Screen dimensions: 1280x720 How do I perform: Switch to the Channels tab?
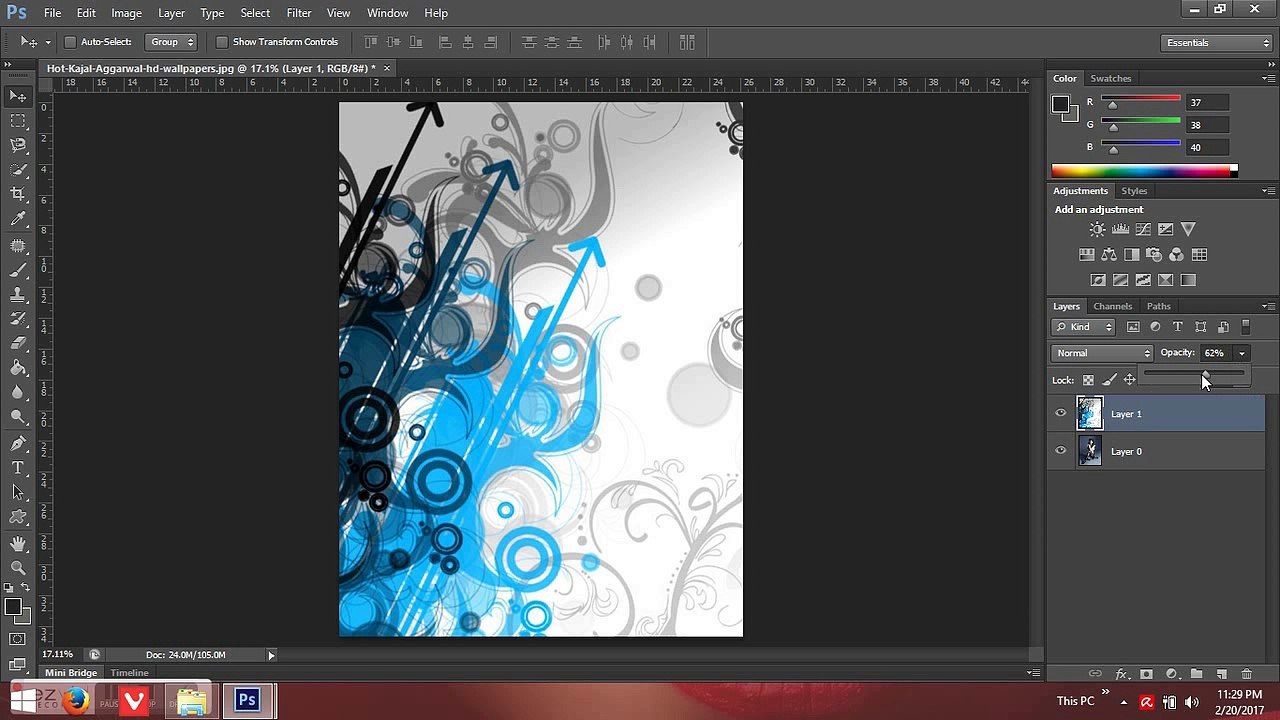(1112, 306)
